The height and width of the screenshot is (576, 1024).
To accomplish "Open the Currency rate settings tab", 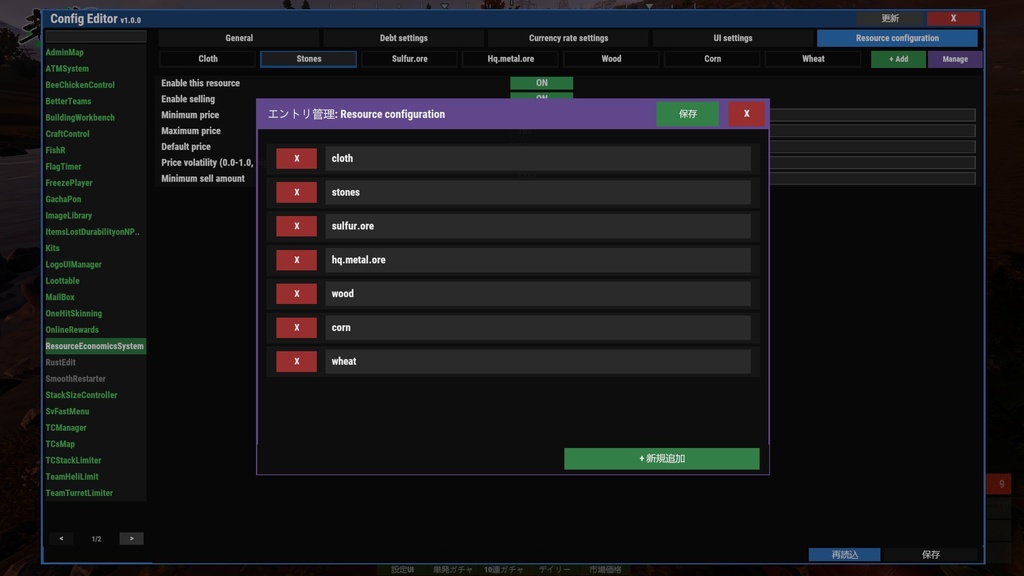I will tap(567, 37).
